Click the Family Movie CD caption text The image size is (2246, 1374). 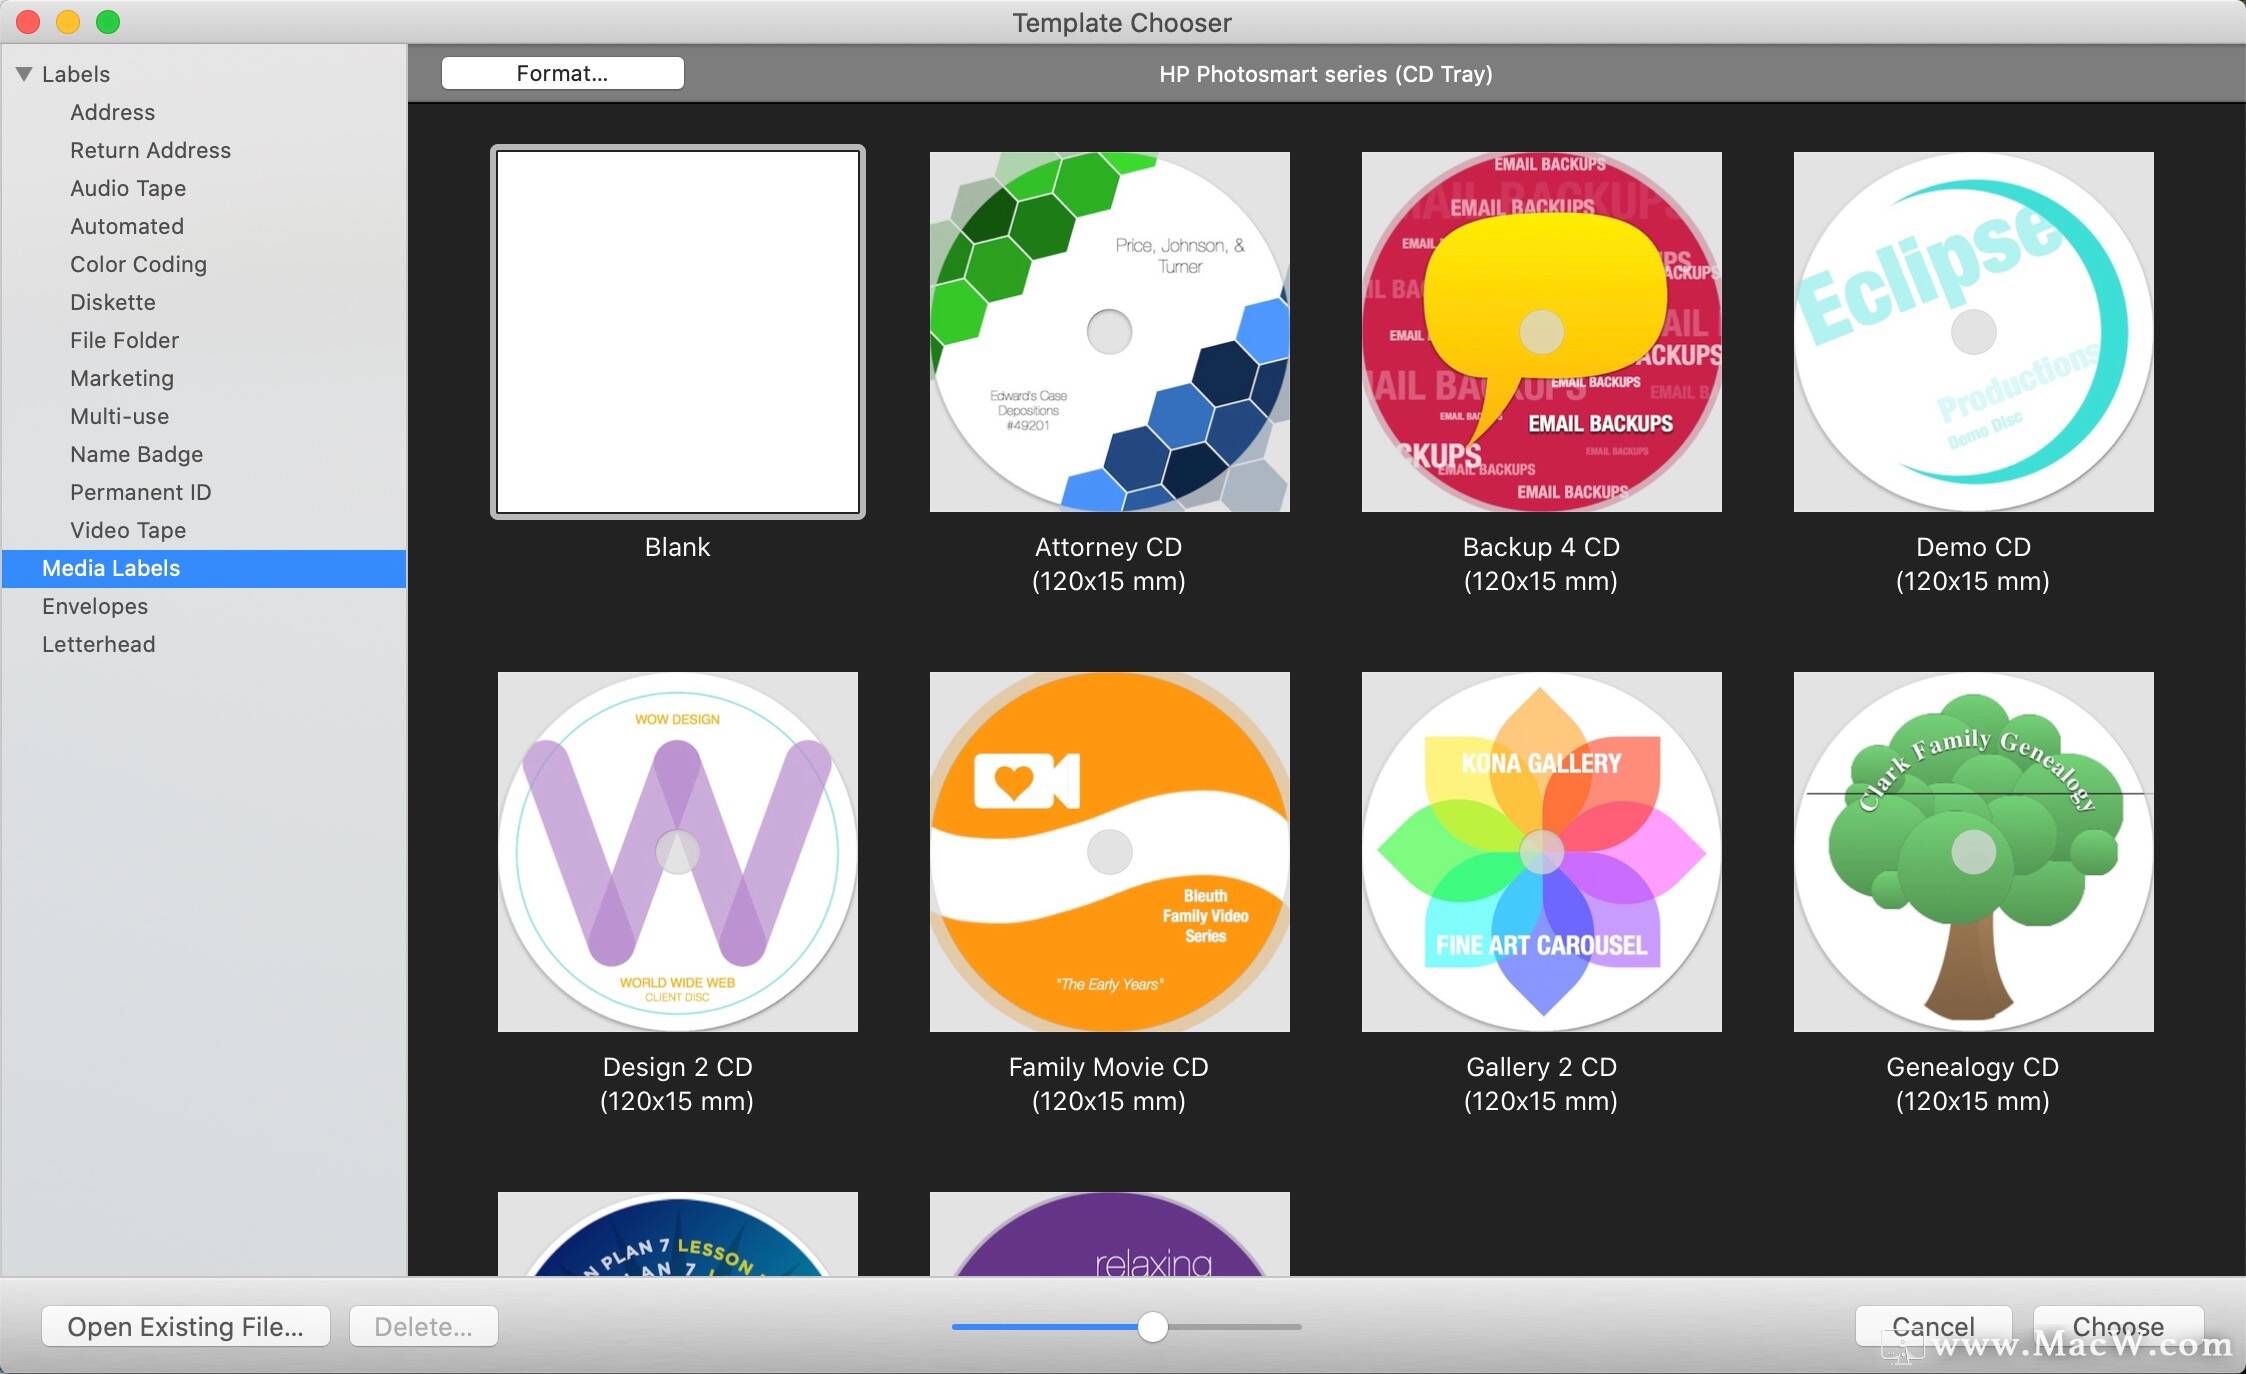pos(1109,1084)
